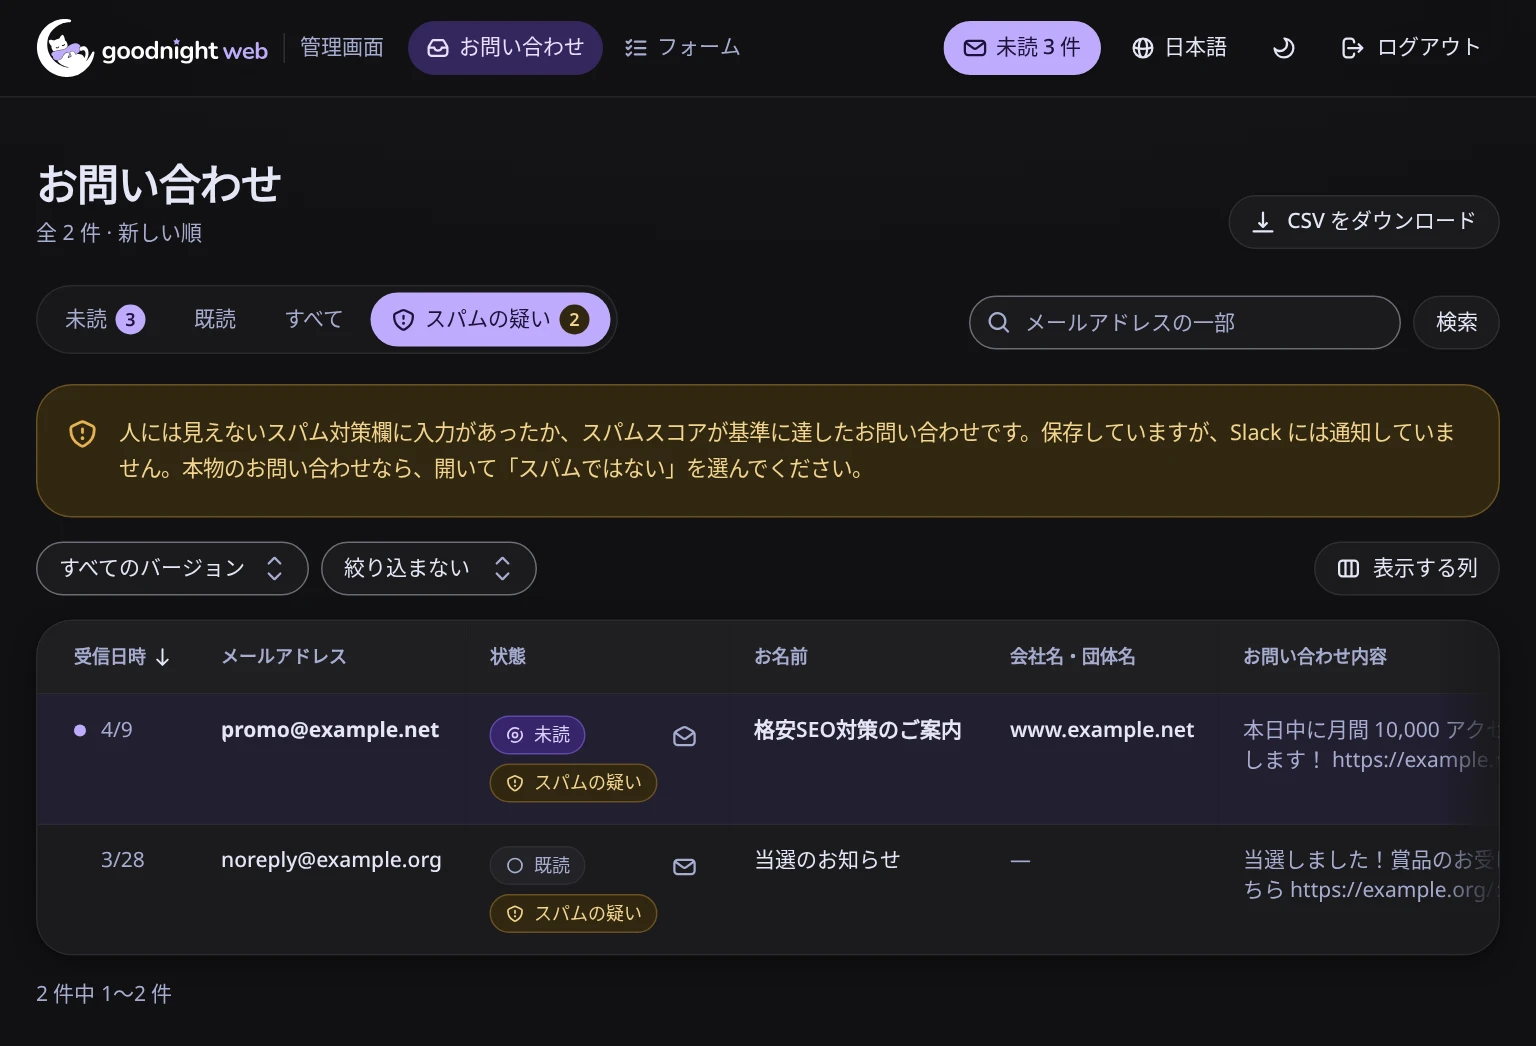This screenshot has height=1046, width=1536.
Task: Click the お問い合わせ内容 column header
Action: click(1315, 657)
